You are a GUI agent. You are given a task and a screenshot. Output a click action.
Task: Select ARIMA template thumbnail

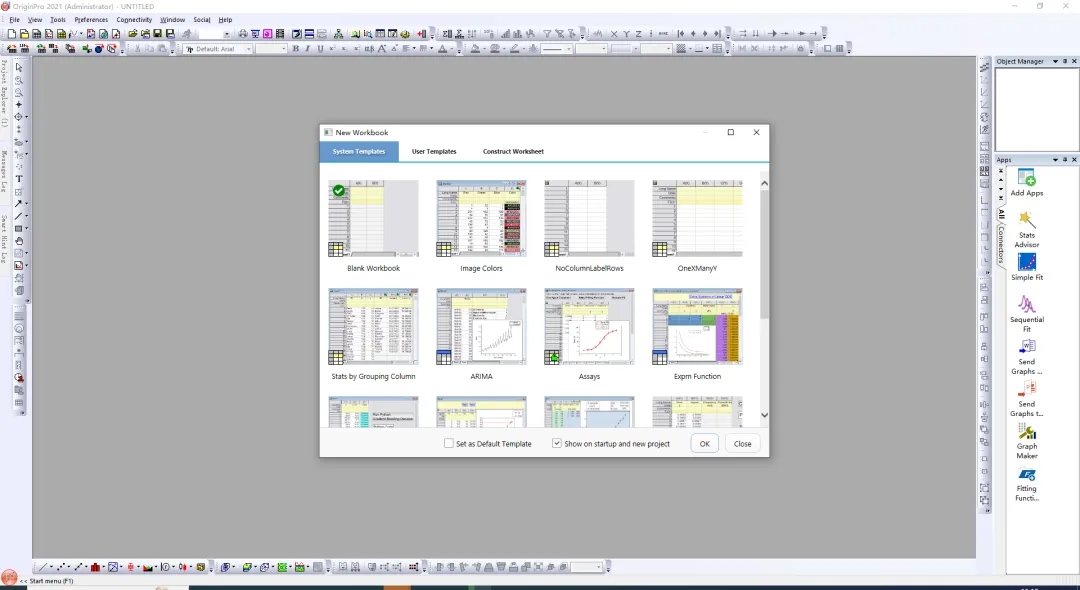[481, 326]
